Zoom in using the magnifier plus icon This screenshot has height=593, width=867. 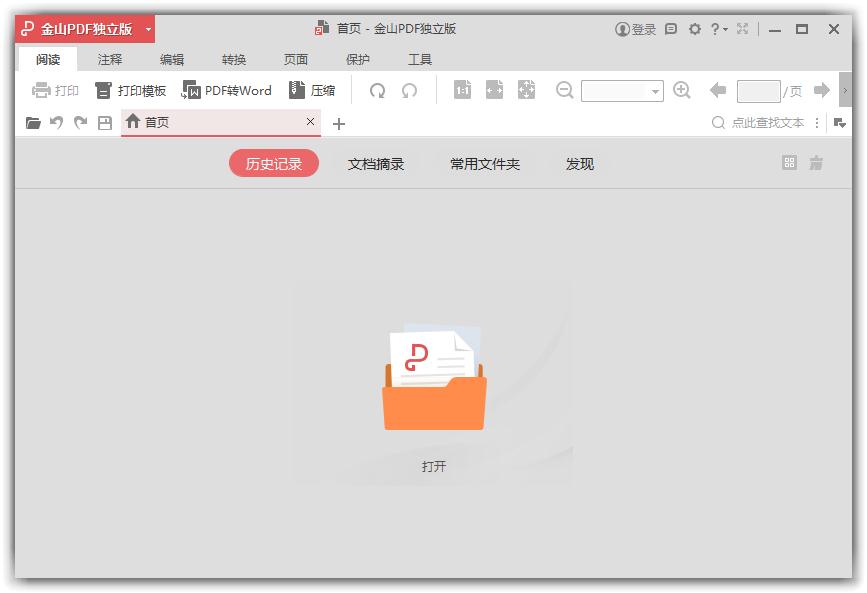(x=681, y=90)
